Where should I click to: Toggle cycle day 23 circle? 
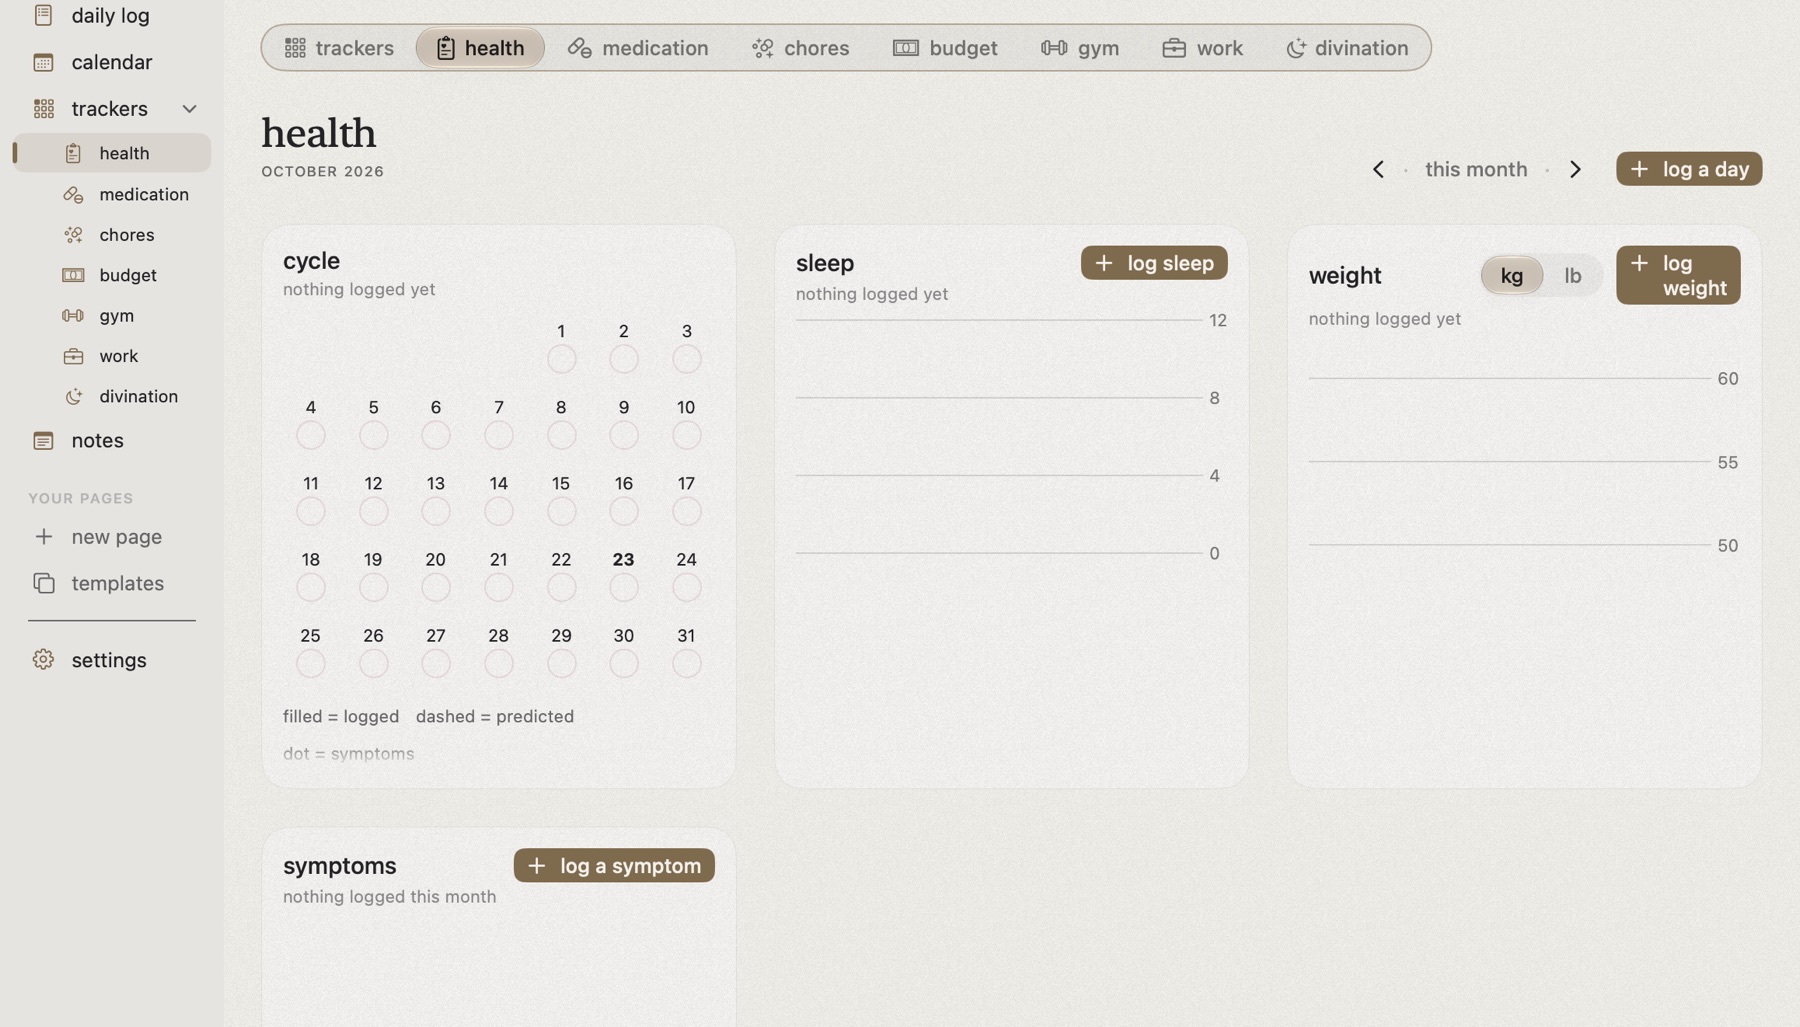[623, 588]
